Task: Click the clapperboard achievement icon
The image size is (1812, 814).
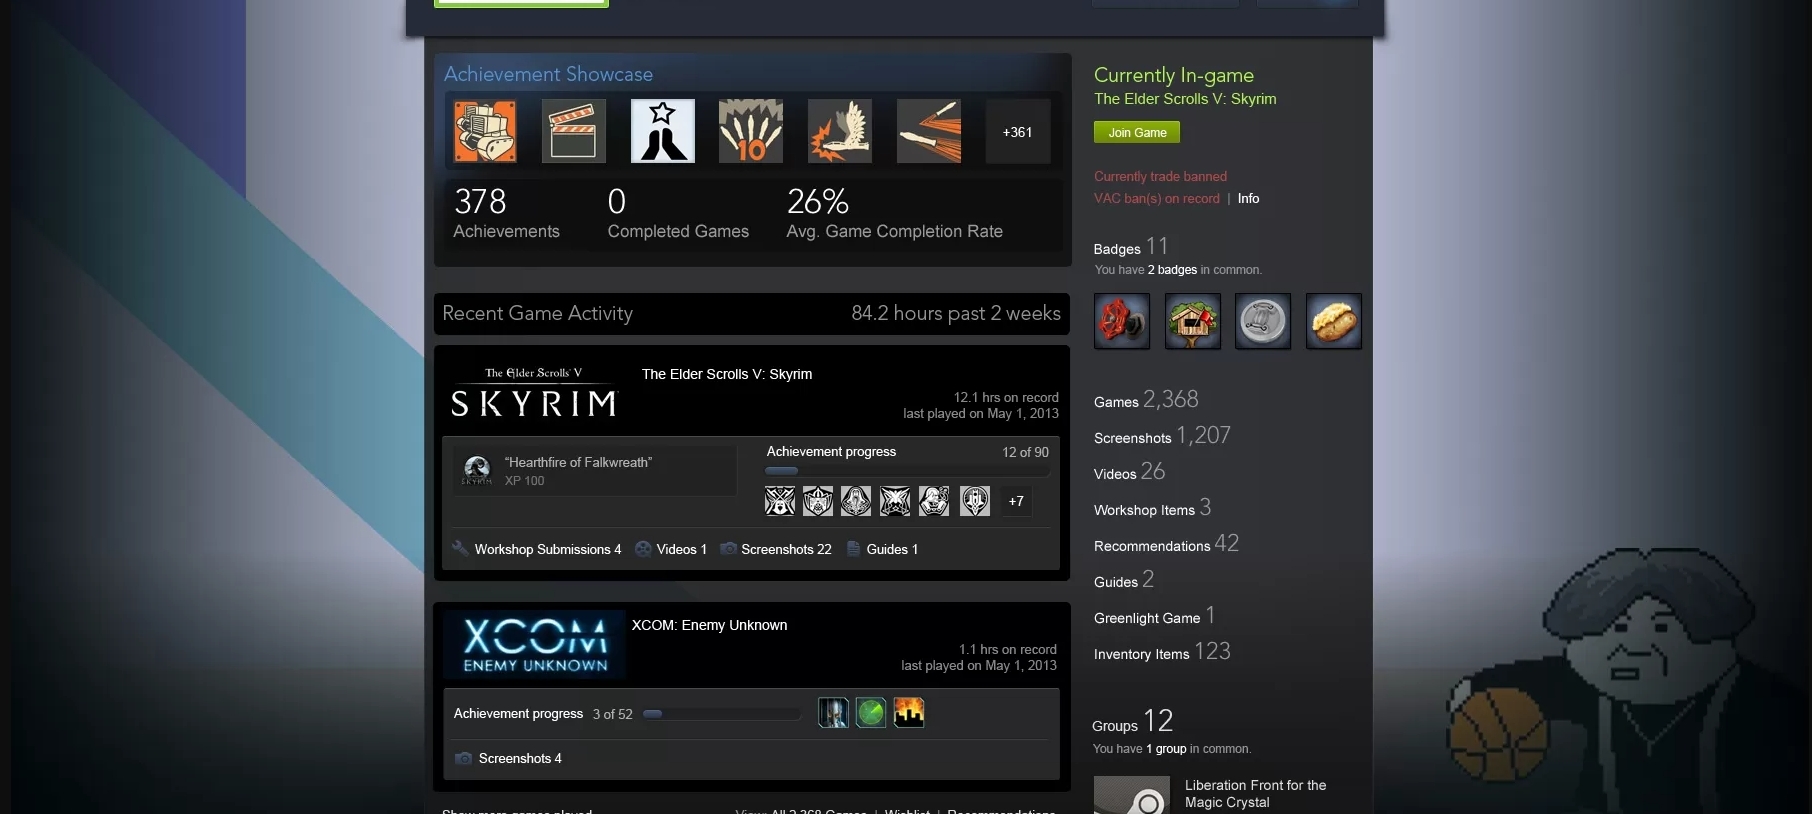Action: point(574,131)
